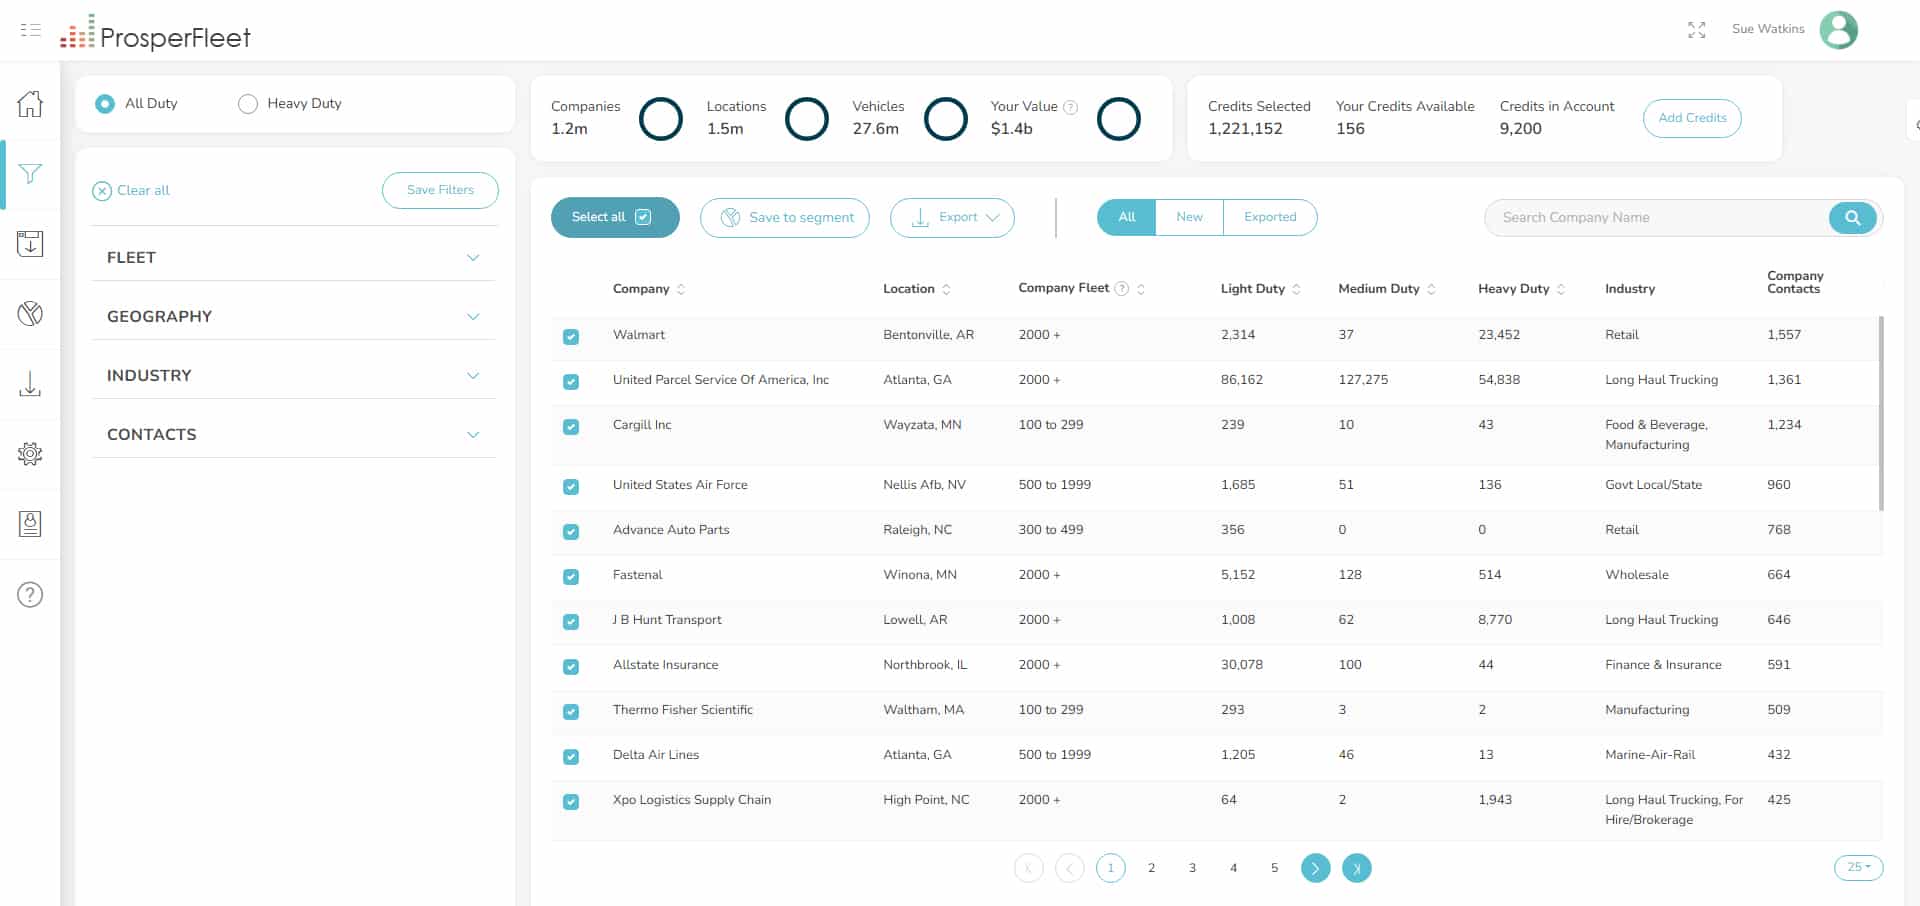This screenshot has height=906, width=1920.
Task: Click the Search Company Name field
Action: [x=1656, y=218]
